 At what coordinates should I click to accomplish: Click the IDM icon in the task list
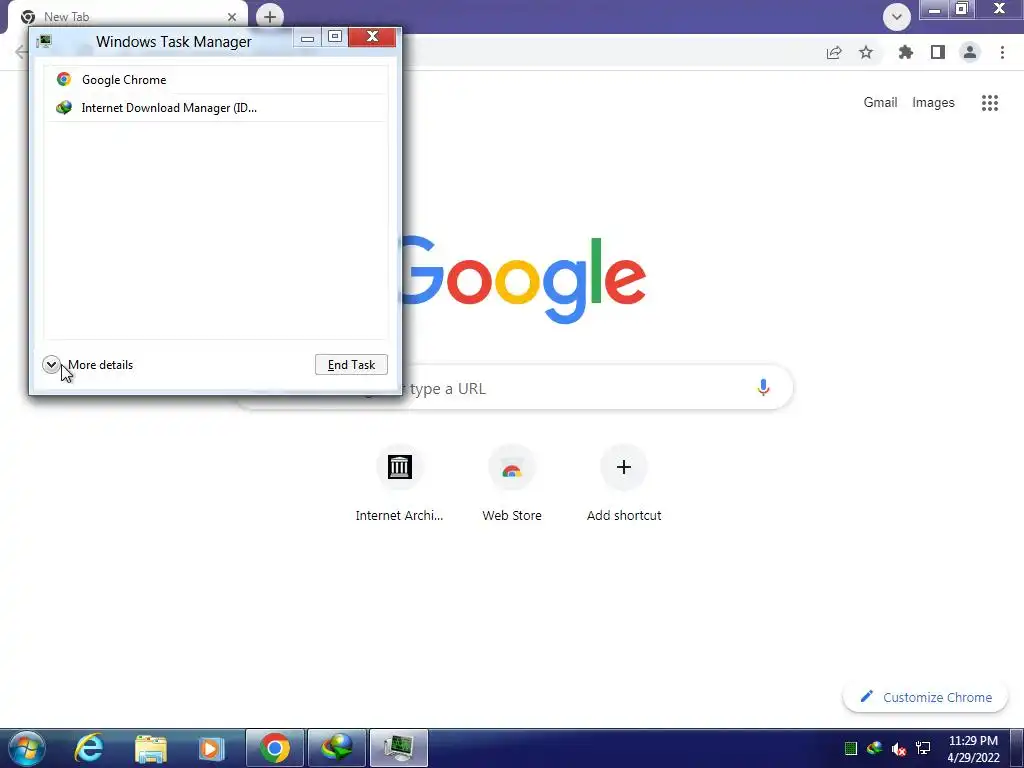click(x=64, y=108)
